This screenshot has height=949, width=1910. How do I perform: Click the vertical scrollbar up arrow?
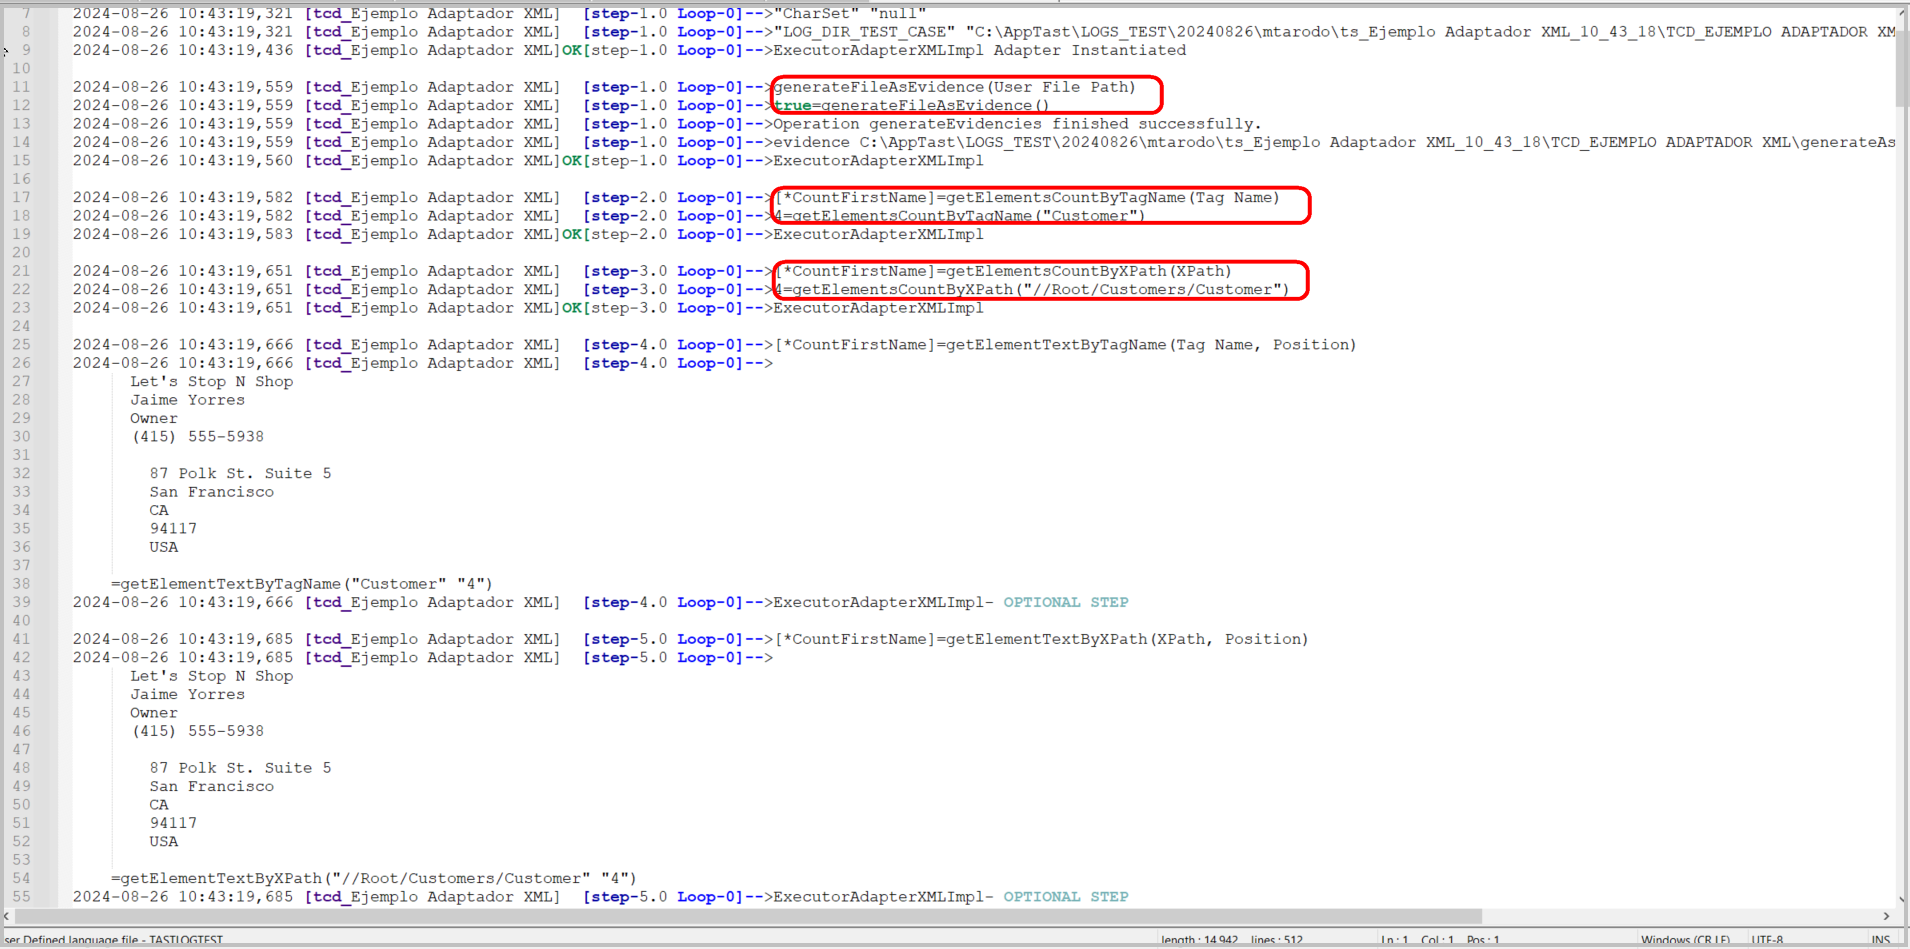[1899, 10]
